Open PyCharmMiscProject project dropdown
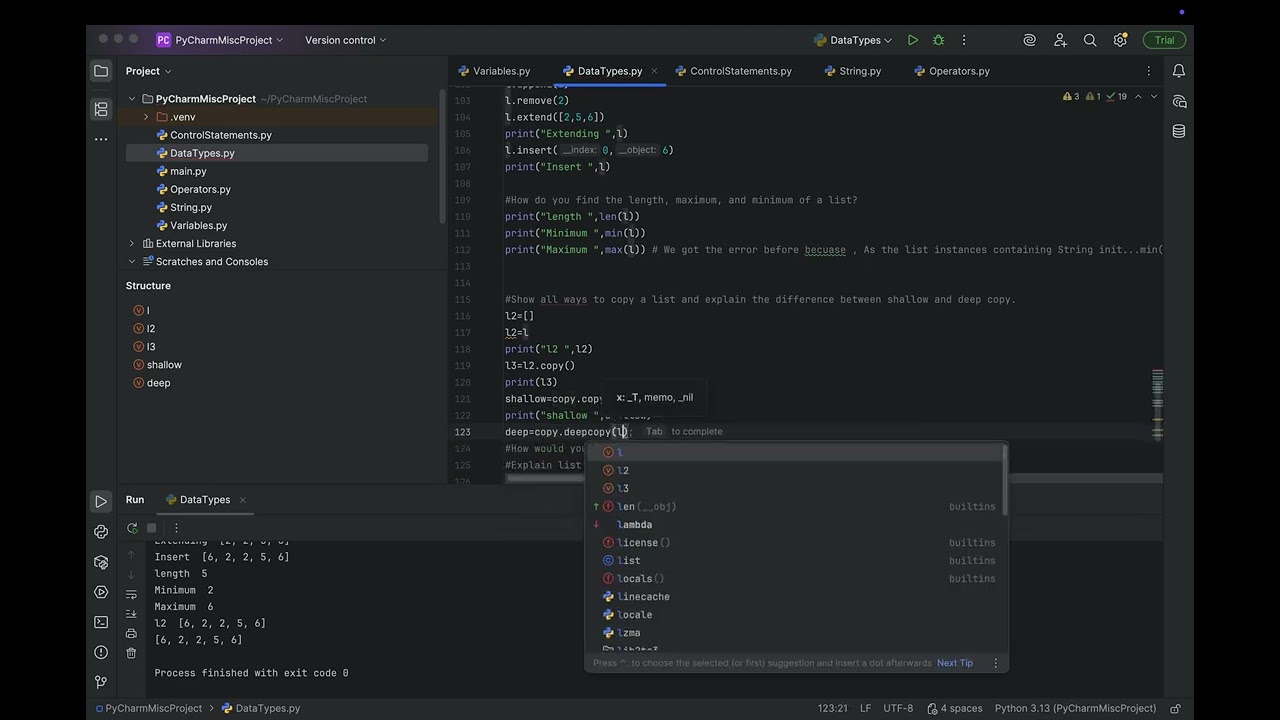1280x720 pixels. click(x=220, y=40)
